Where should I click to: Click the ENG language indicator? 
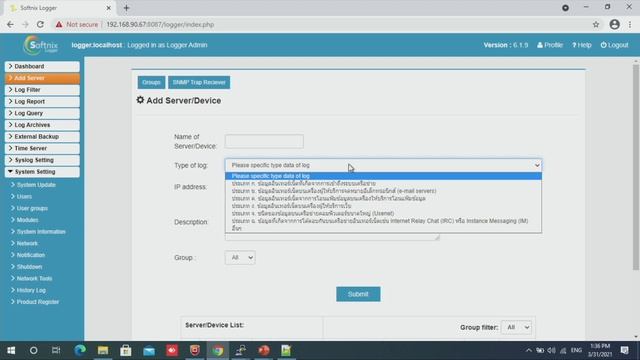(576, 350)
